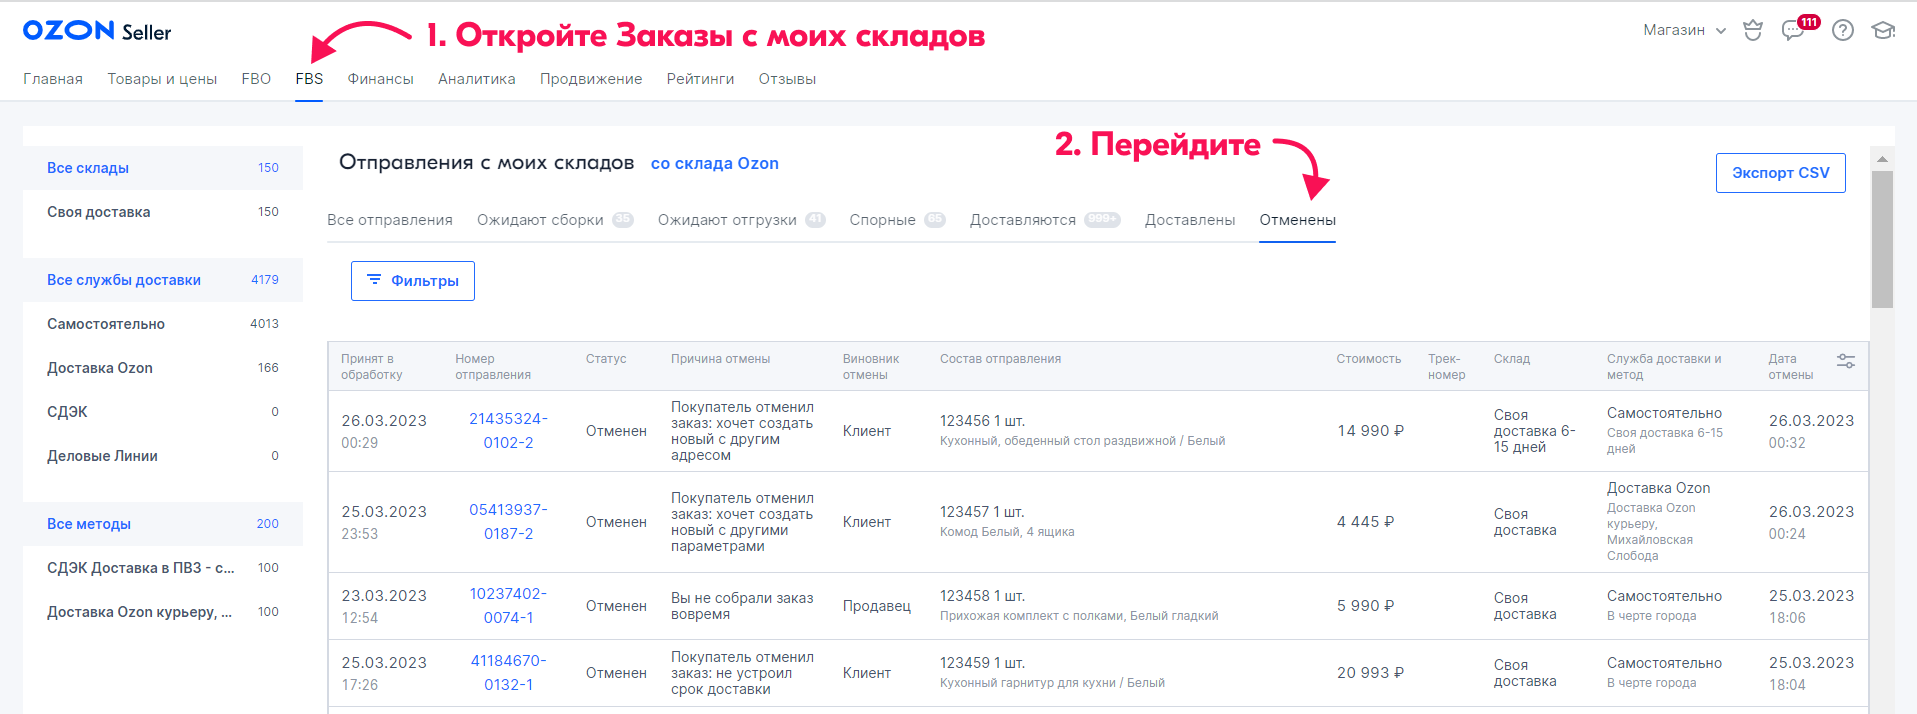Switch to the Отменены tab
The height and width of the screenshot is (714, 1917).
pos(1297,220)
